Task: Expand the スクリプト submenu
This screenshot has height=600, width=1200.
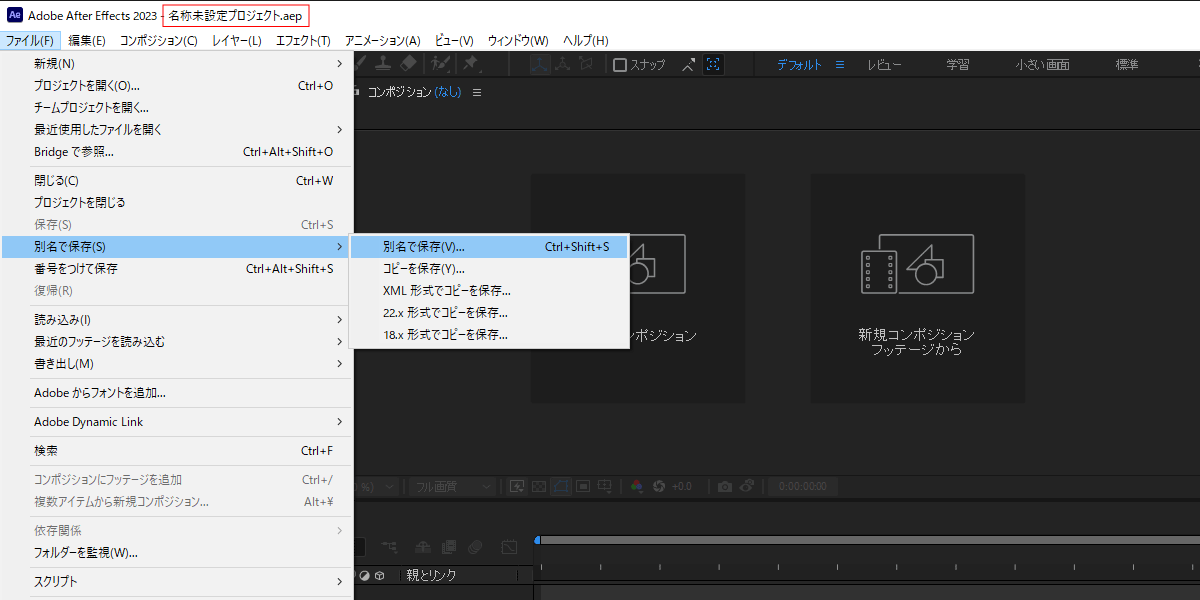Action: coord(178,581)
